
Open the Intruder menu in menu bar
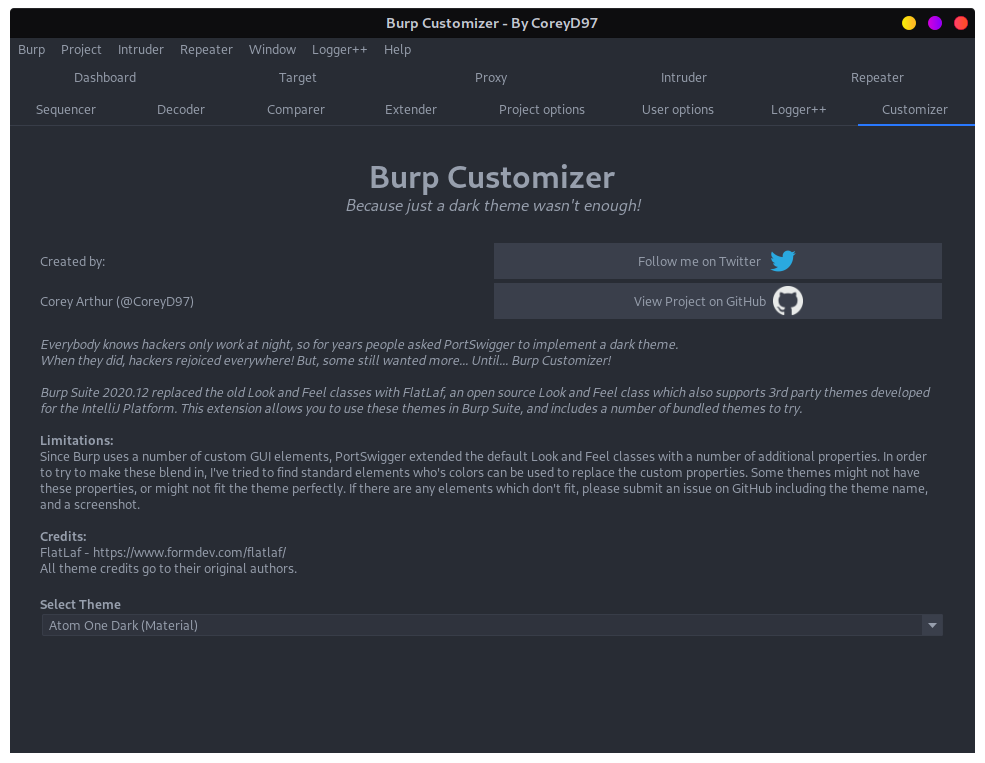click(141, 50)
